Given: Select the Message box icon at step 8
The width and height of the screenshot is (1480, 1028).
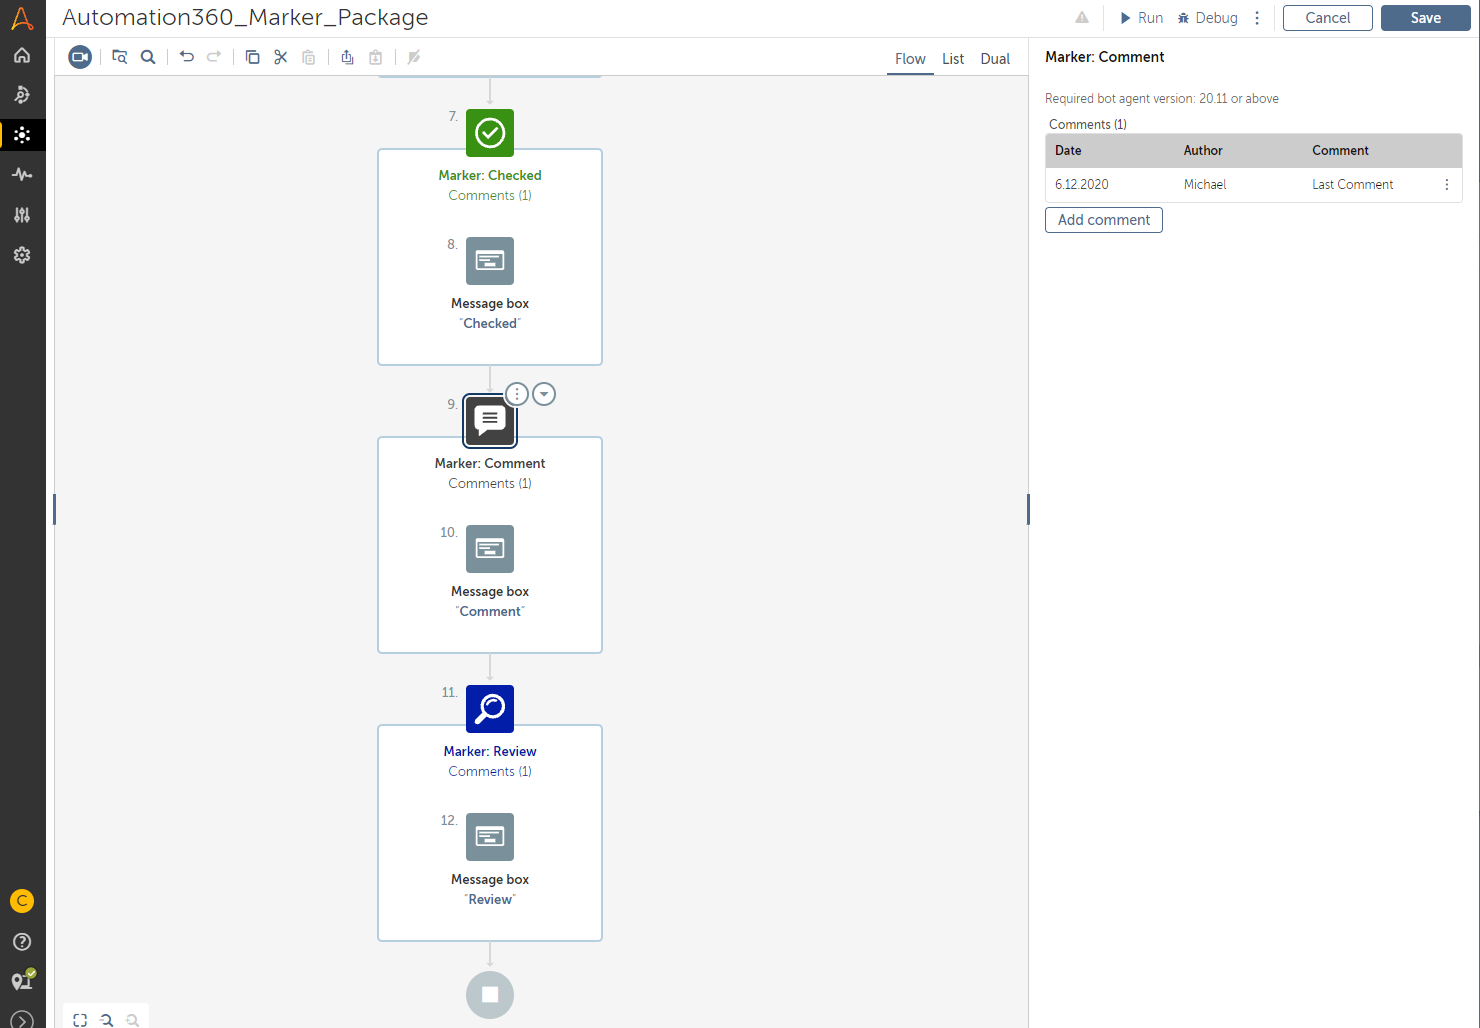Looking at the screenshot, I should (490, 261).
